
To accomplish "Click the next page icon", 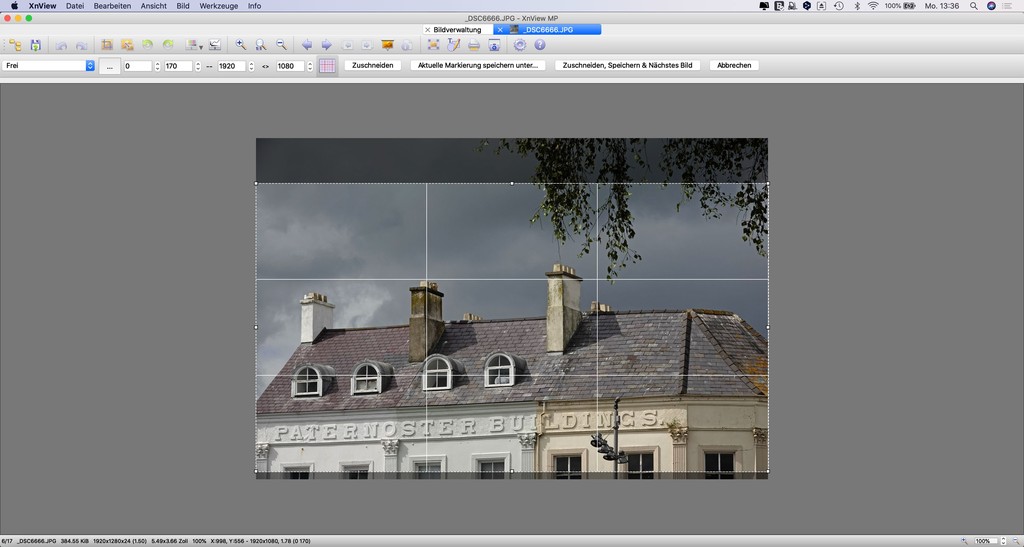I will pyautogui.click(x=368, y=45).
